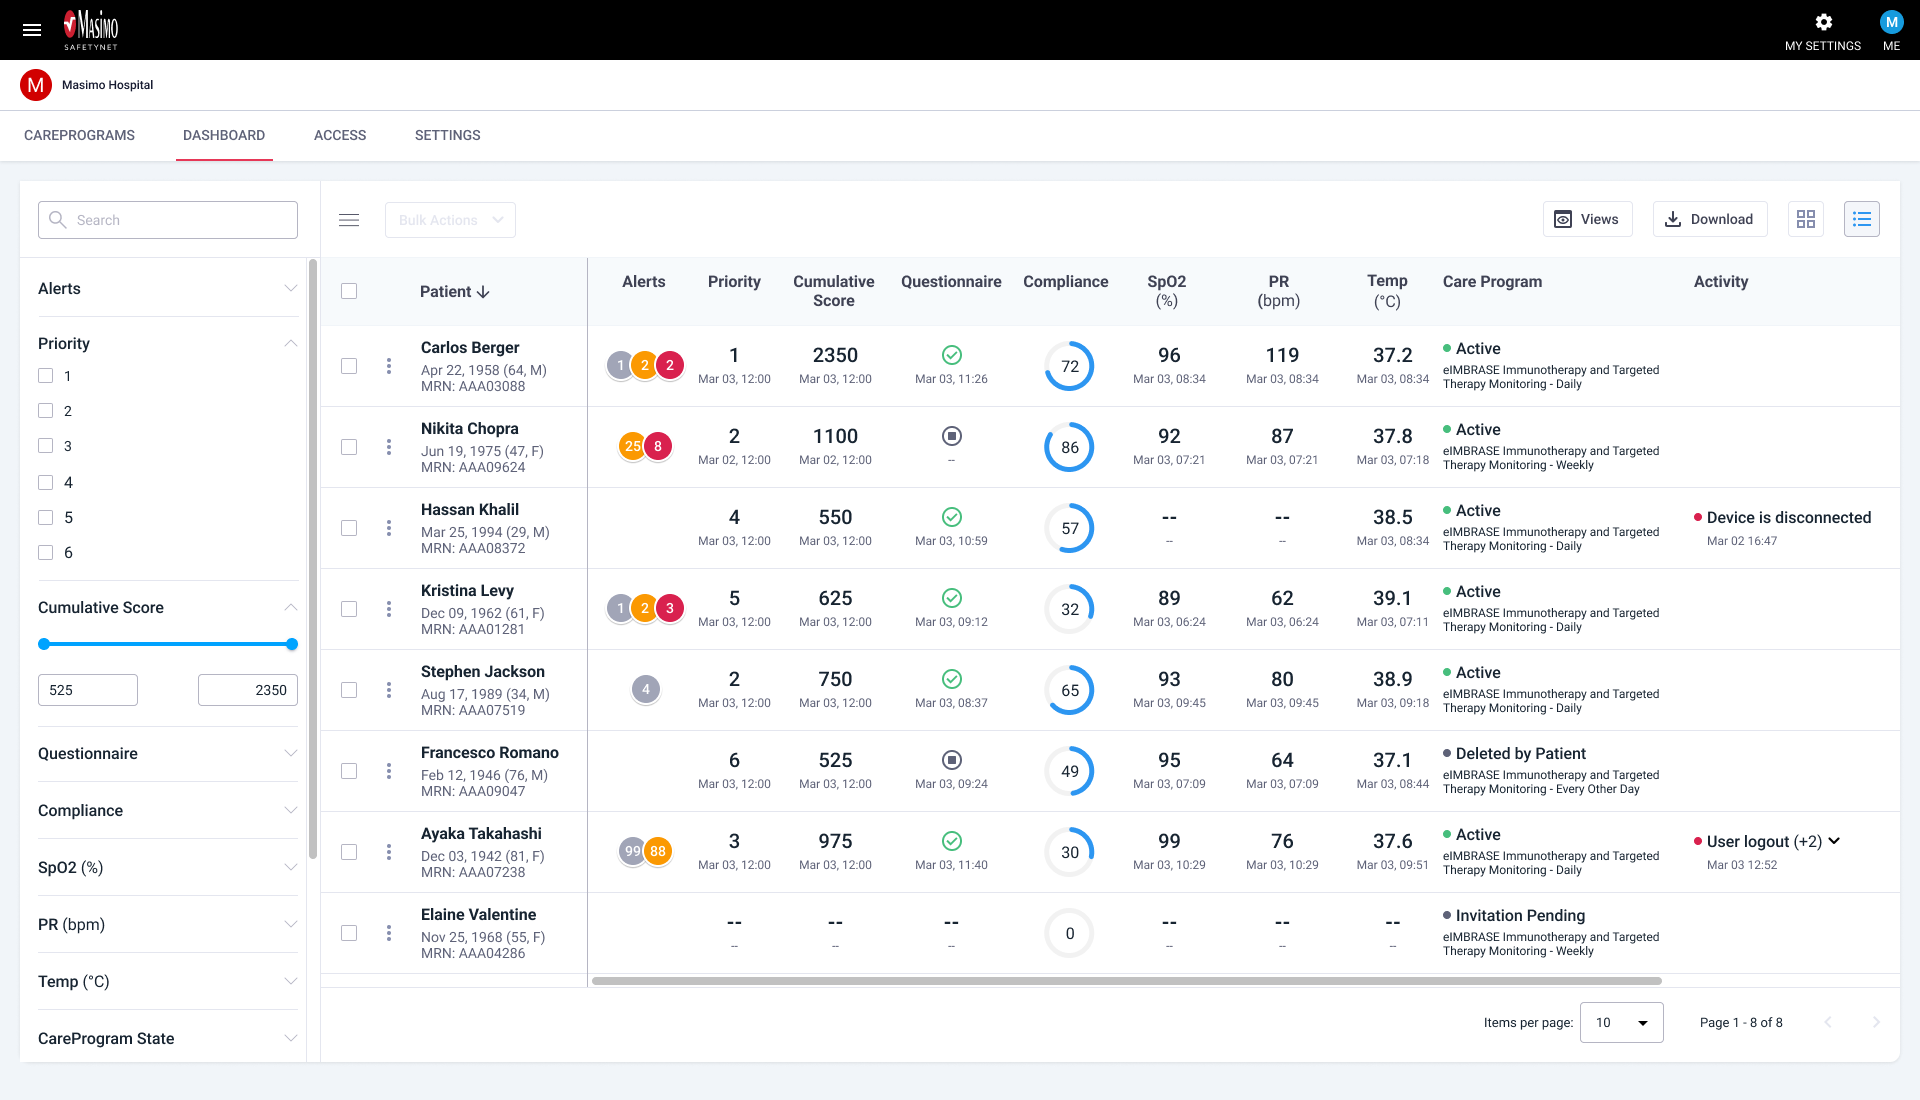Image resolution: width=1920 pixels, height=1100 pixels.
Task: Tick the select-all patients checkbox
Action: click(349, 291)
